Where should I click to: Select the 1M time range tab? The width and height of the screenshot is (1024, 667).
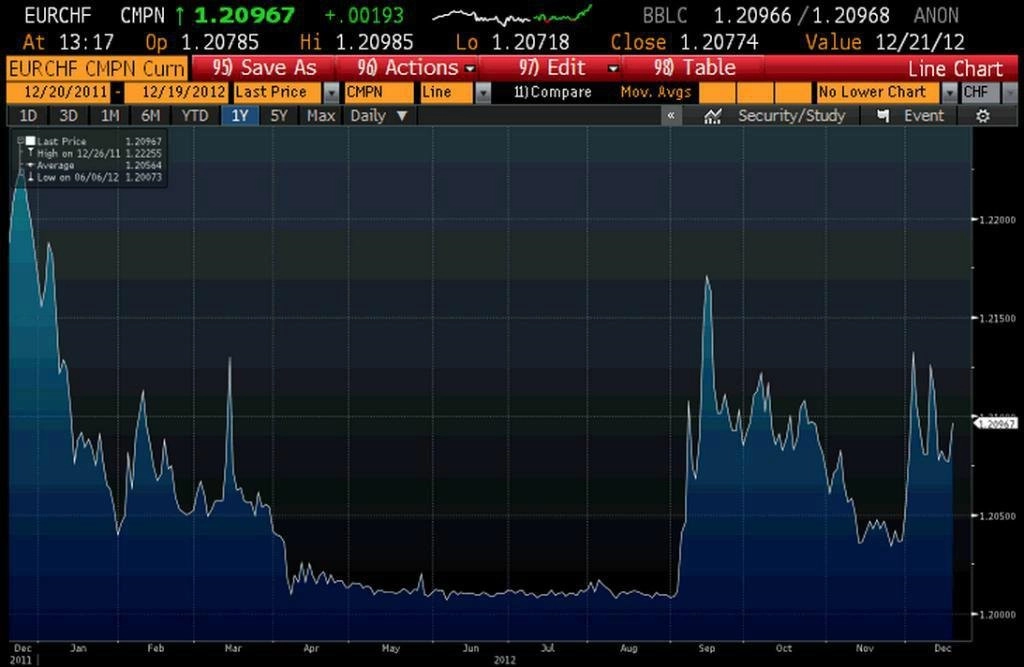(x=110, y=116)
